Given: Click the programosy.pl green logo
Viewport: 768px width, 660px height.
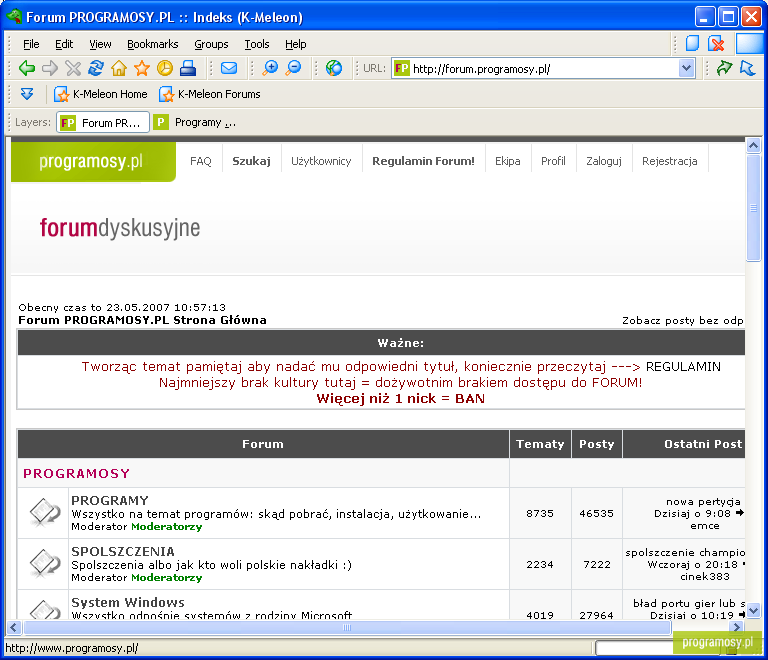Looking at the screenshot, I should coord(93,161).
